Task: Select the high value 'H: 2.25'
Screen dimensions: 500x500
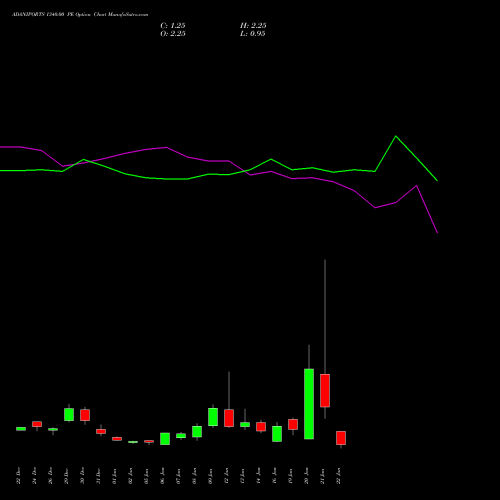Action: [253, 26]
